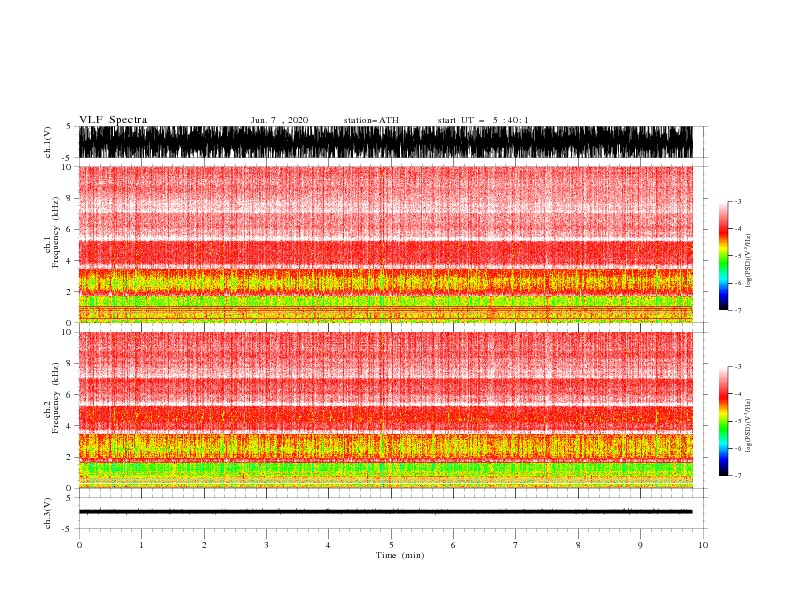The width and height of the screenshot is (792, 612).
Task: Click inside the ch.2 spectrogram panel
Action: coord(385,410)
